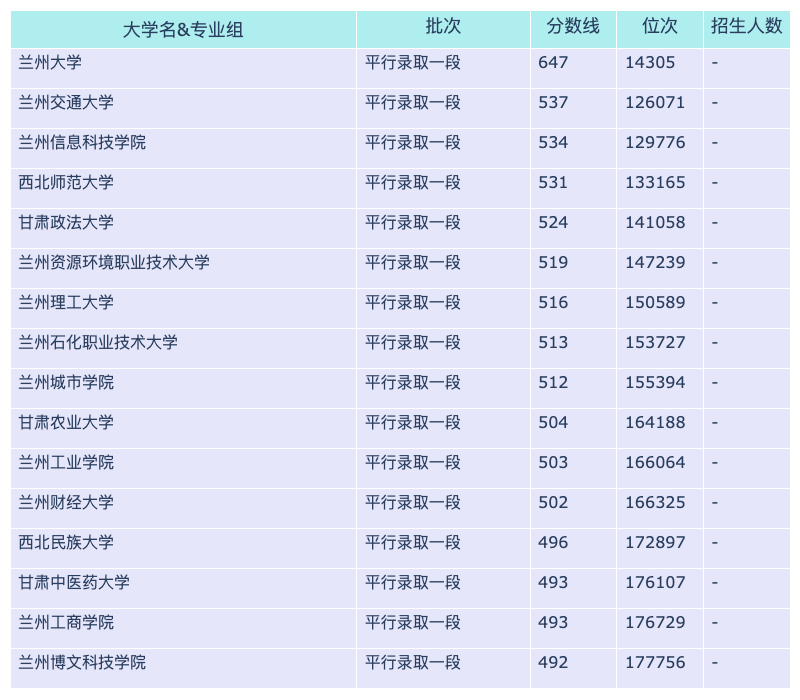Click 平行录取一段 in the 兰州大学 row
800x700 pixels.
[x=413, y=62]
